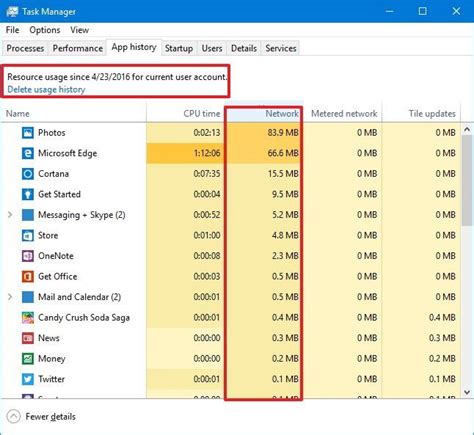Viewport: 474px width, 435px height.
Task: Collapse view with Fewer details arrow
Action: point(13,416)
